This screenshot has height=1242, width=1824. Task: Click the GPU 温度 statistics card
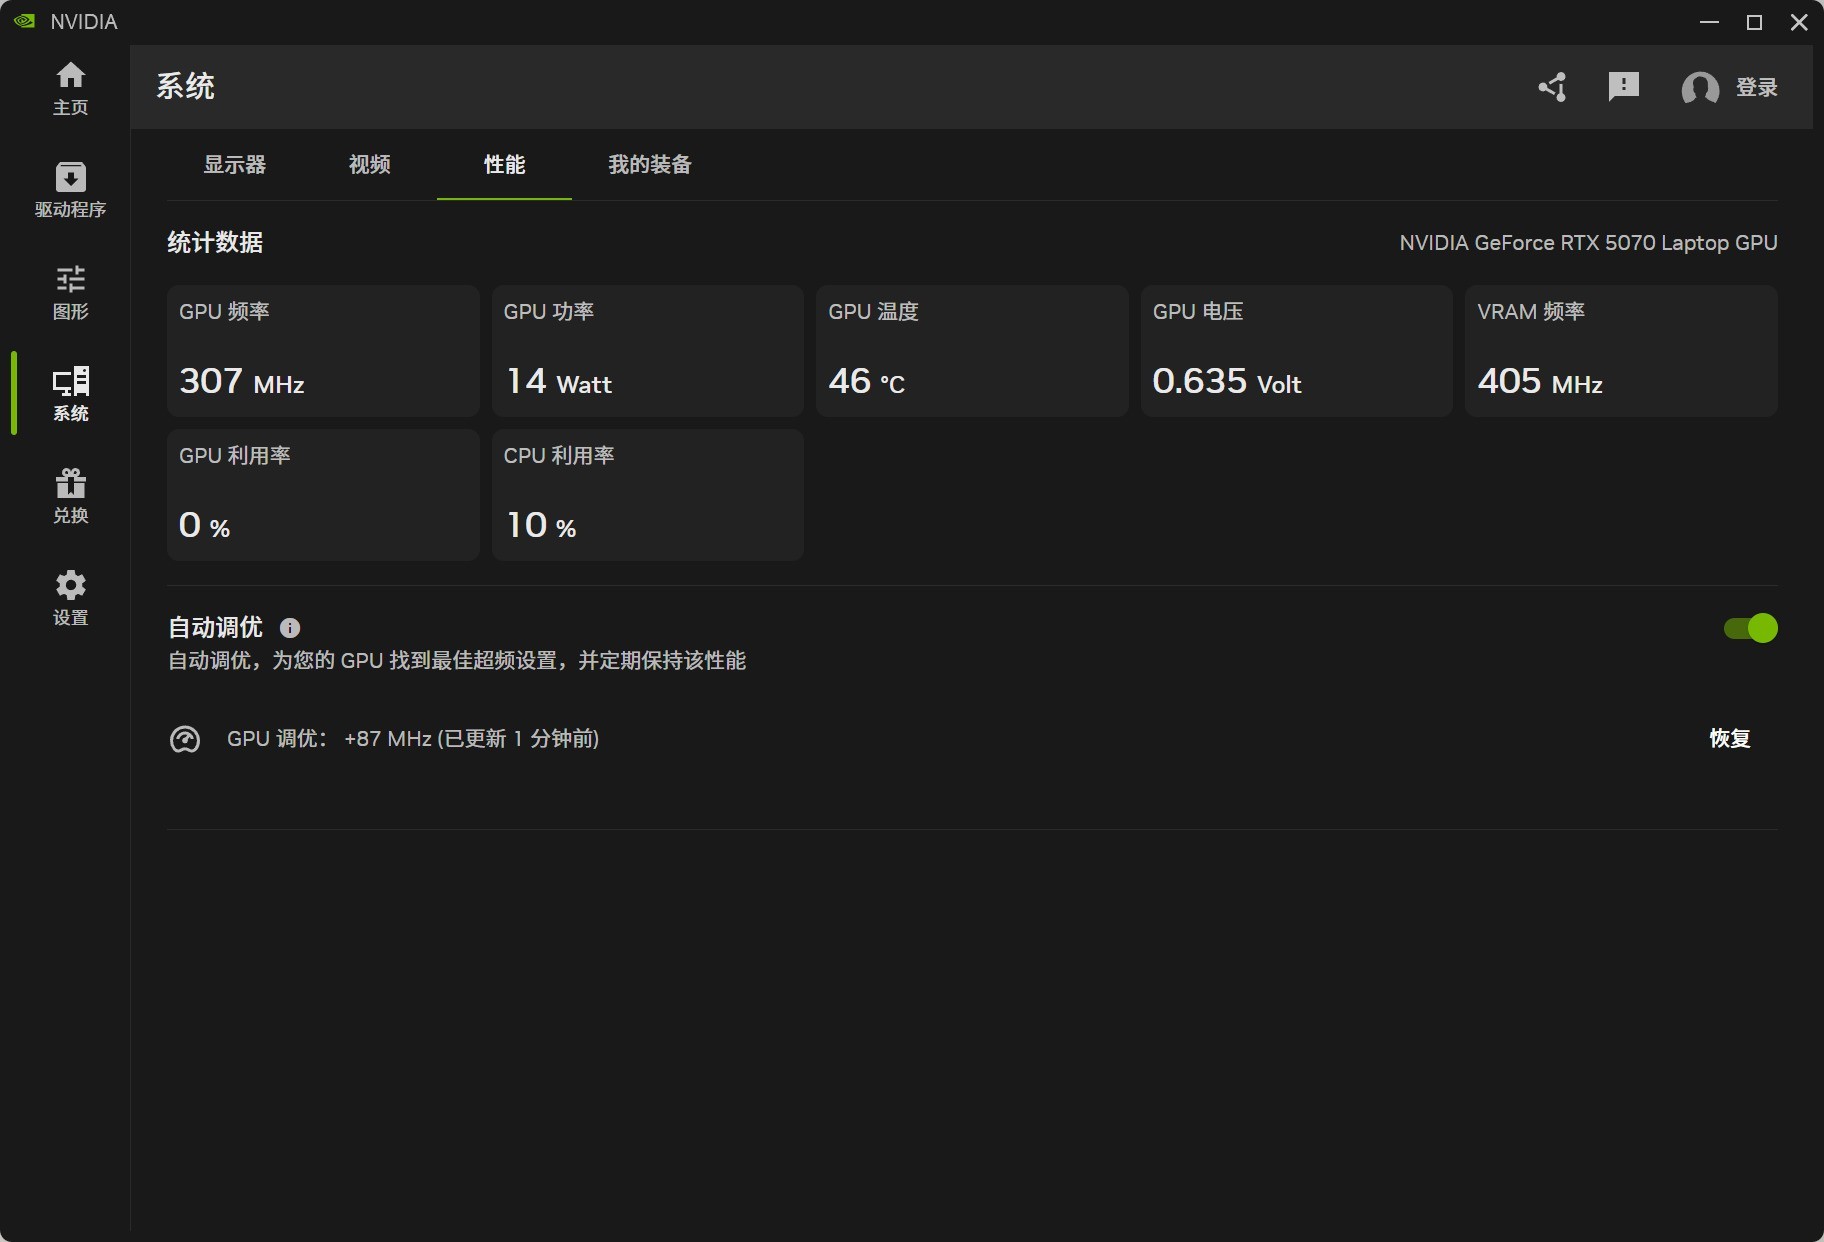(x=971, y=351)
